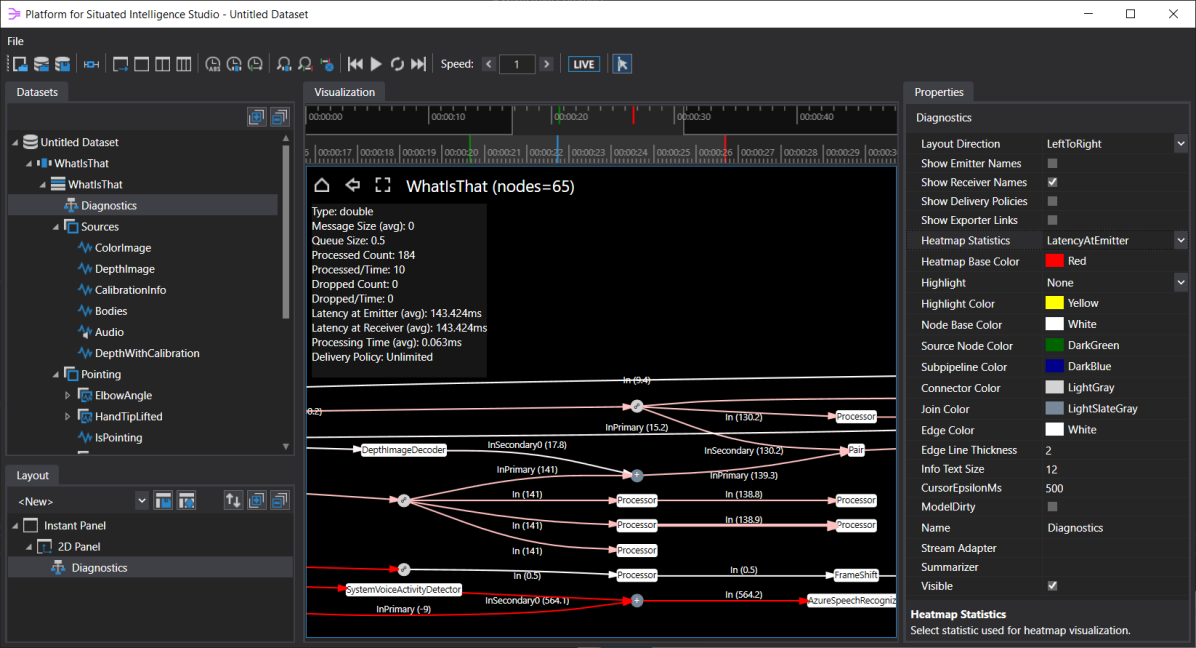Switch to the Visualization tab
The height and width of the screenshot is (648, 1196).
pos(344,92)
